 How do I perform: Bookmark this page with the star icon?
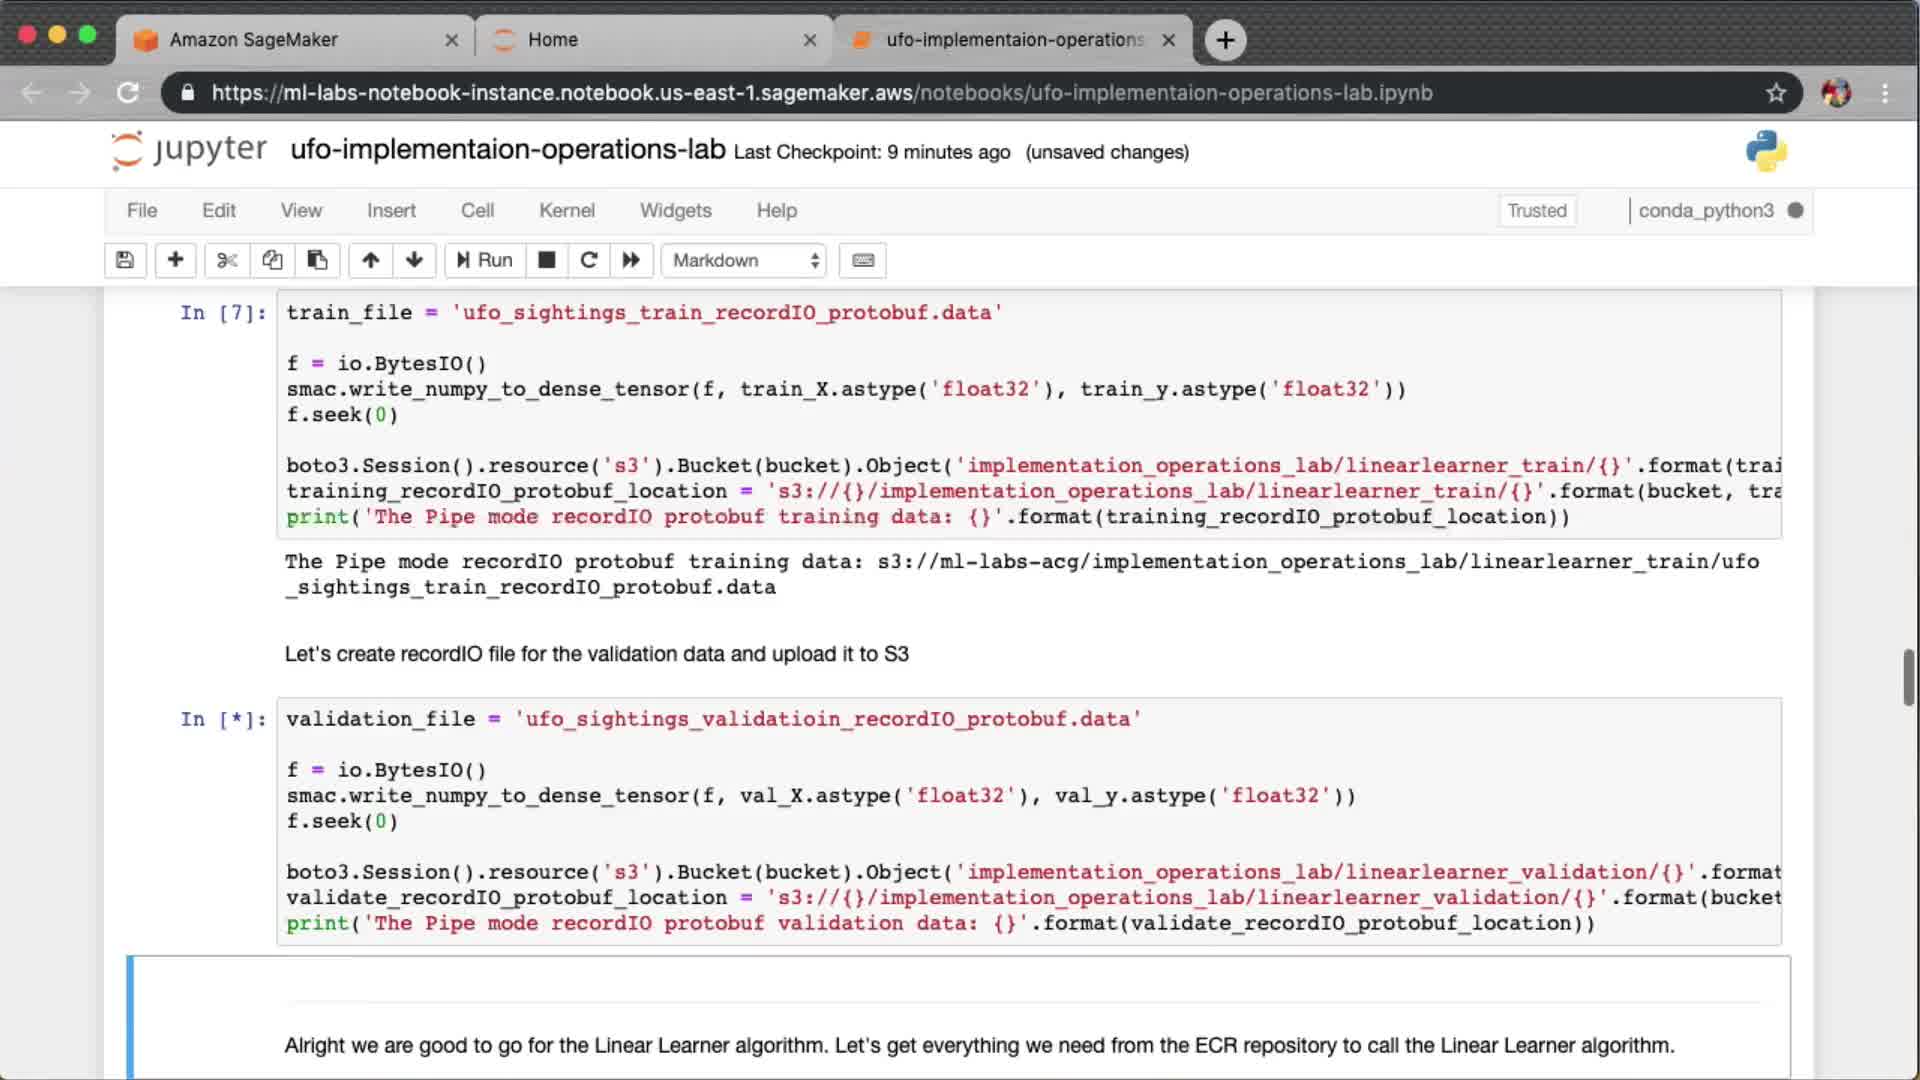(x=1775, y=93)
